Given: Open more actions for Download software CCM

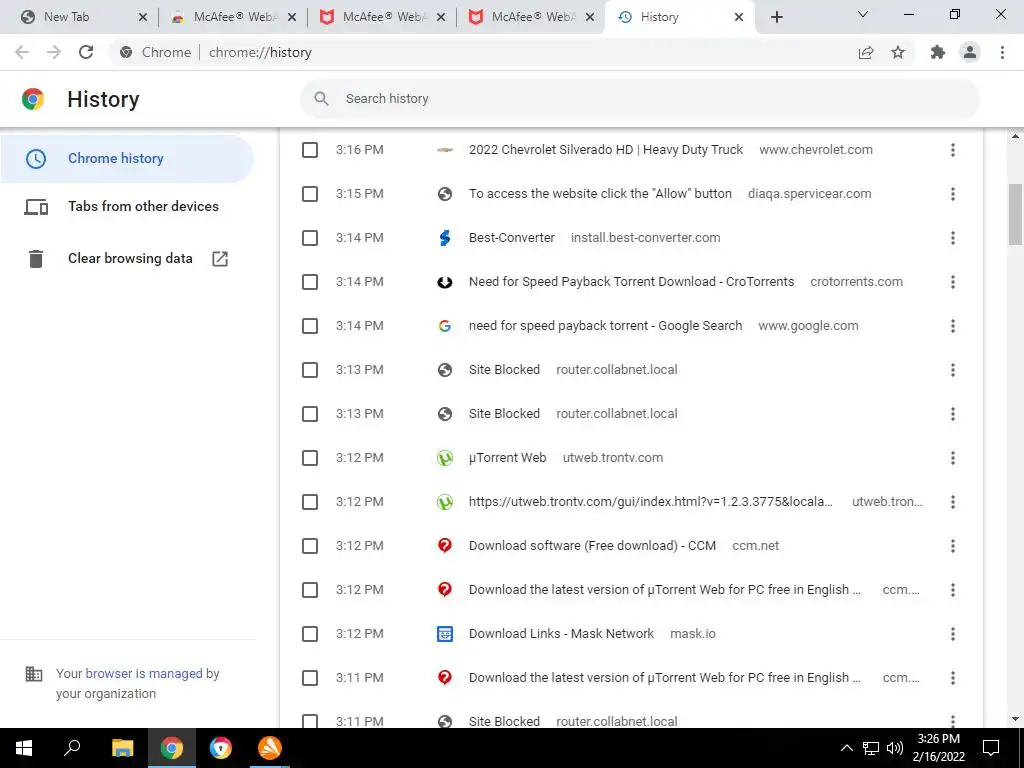Looking at the screenshot, I should 953,546.
